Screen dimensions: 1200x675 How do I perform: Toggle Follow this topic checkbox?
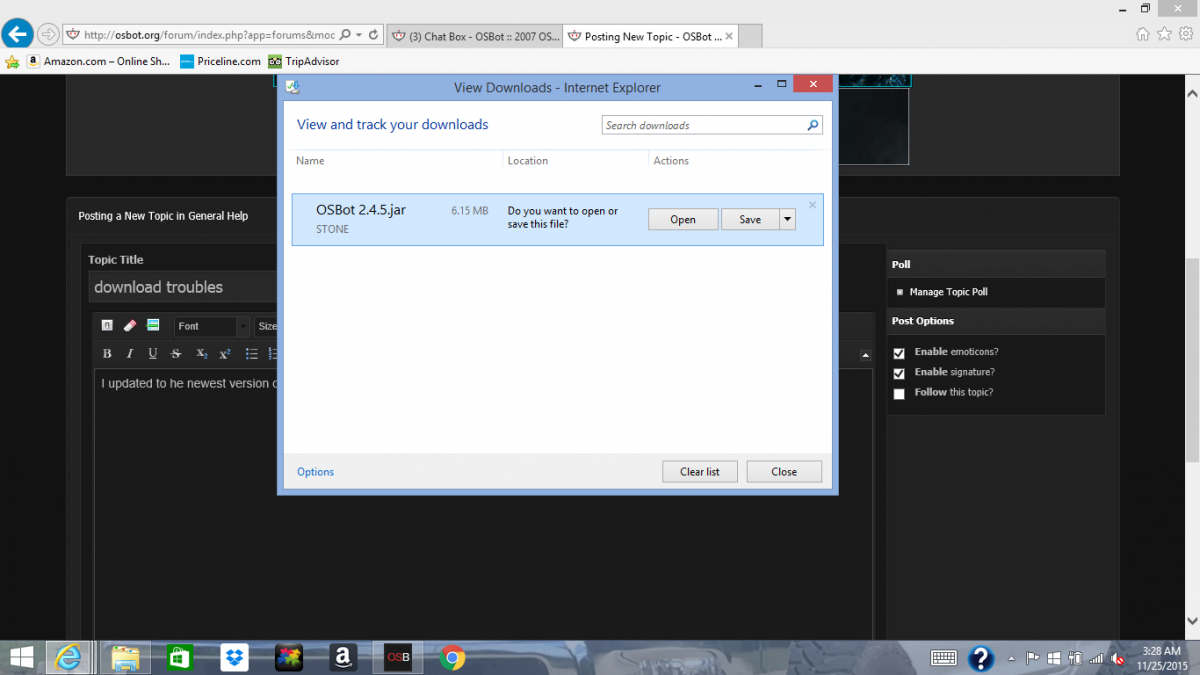pos(899,394)
